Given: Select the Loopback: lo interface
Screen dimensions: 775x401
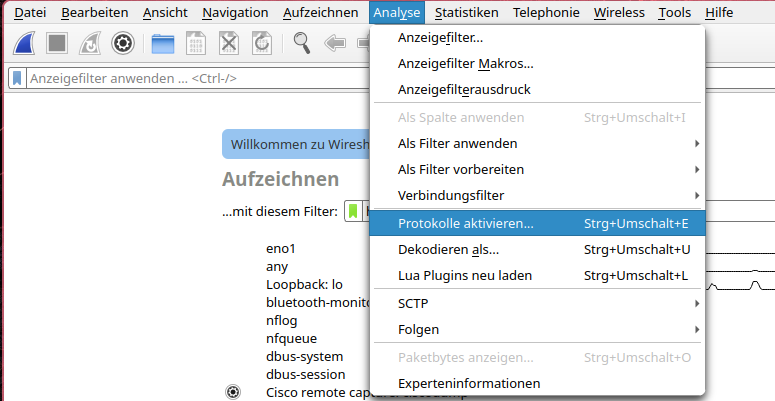Looking at the screenshot, I should (304, 284).
